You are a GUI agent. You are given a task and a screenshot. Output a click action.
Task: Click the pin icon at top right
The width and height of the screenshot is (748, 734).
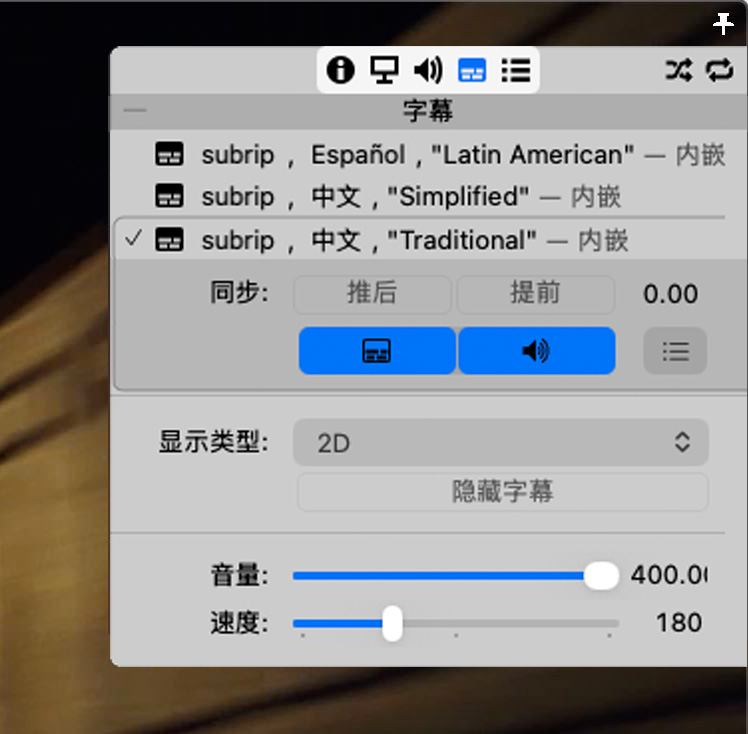(724, 24)
